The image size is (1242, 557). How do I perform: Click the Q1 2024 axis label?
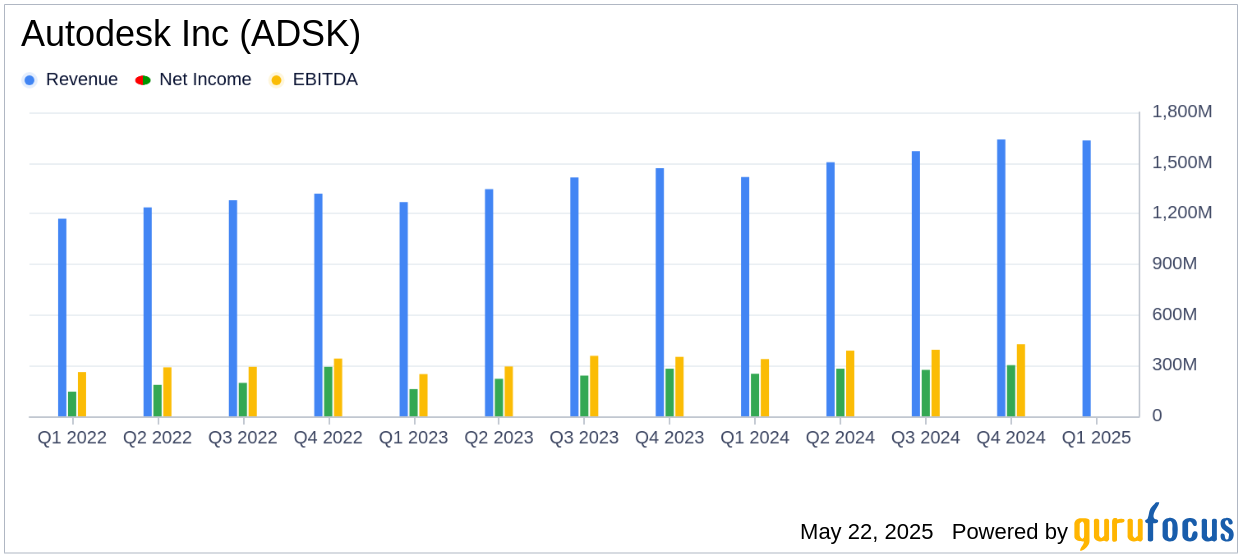(x=755, y=438)
